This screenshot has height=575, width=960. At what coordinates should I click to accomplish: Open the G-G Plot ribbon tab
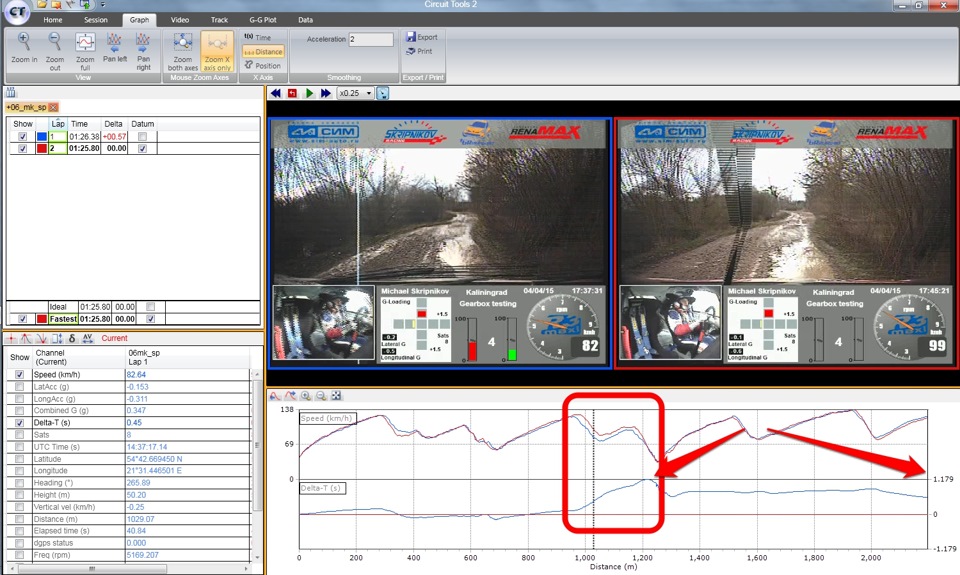point(263,20)
